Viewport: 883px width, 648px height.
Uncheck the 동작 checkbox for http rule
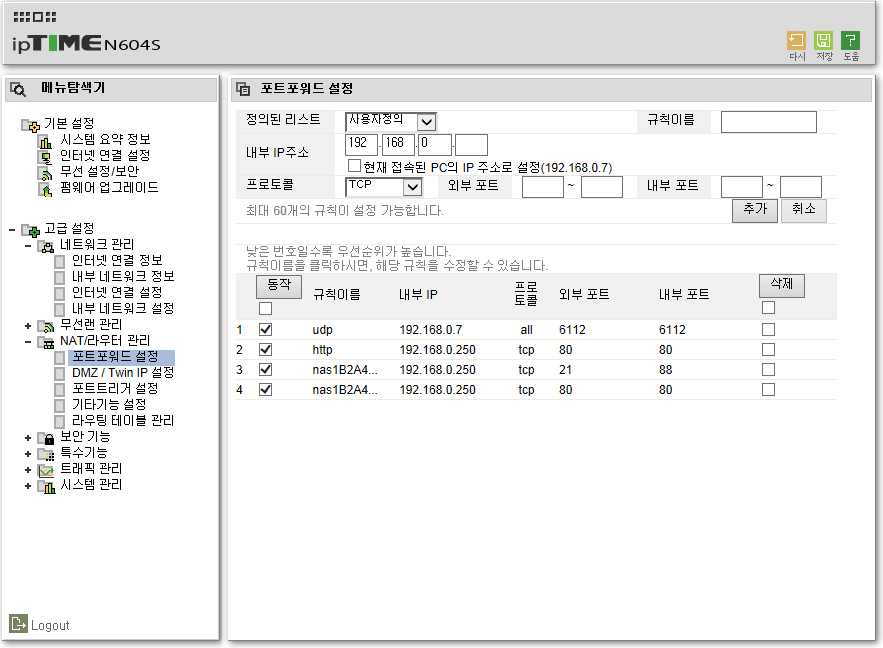tap(265, 350)
